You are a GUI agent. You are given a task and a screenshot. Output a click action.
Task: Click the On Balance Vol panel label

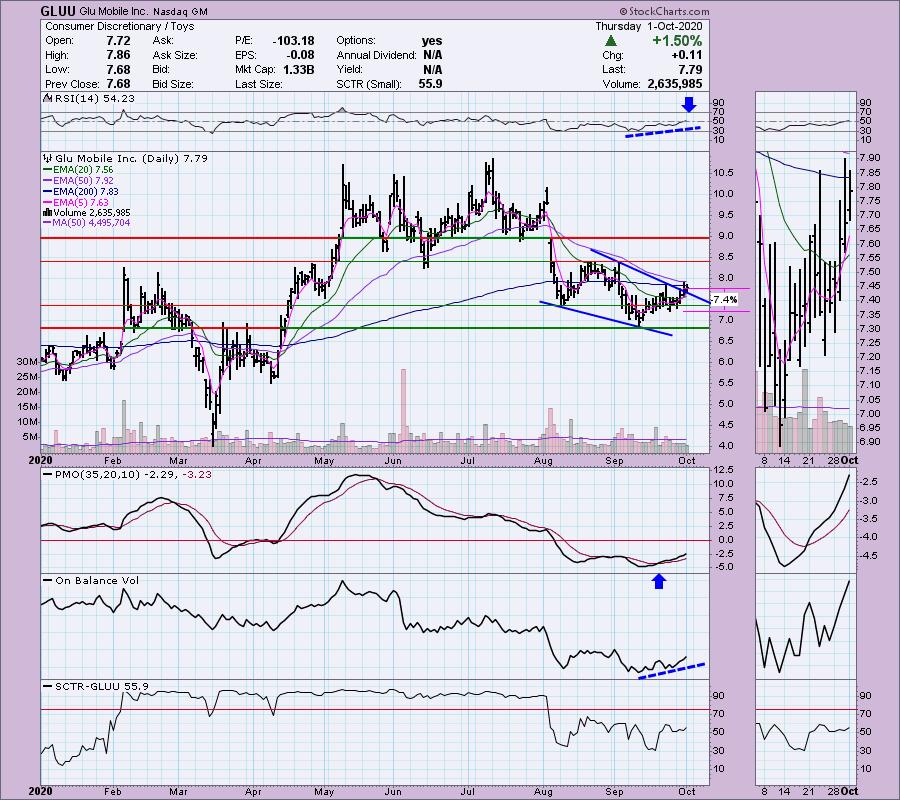coord(96,581)
